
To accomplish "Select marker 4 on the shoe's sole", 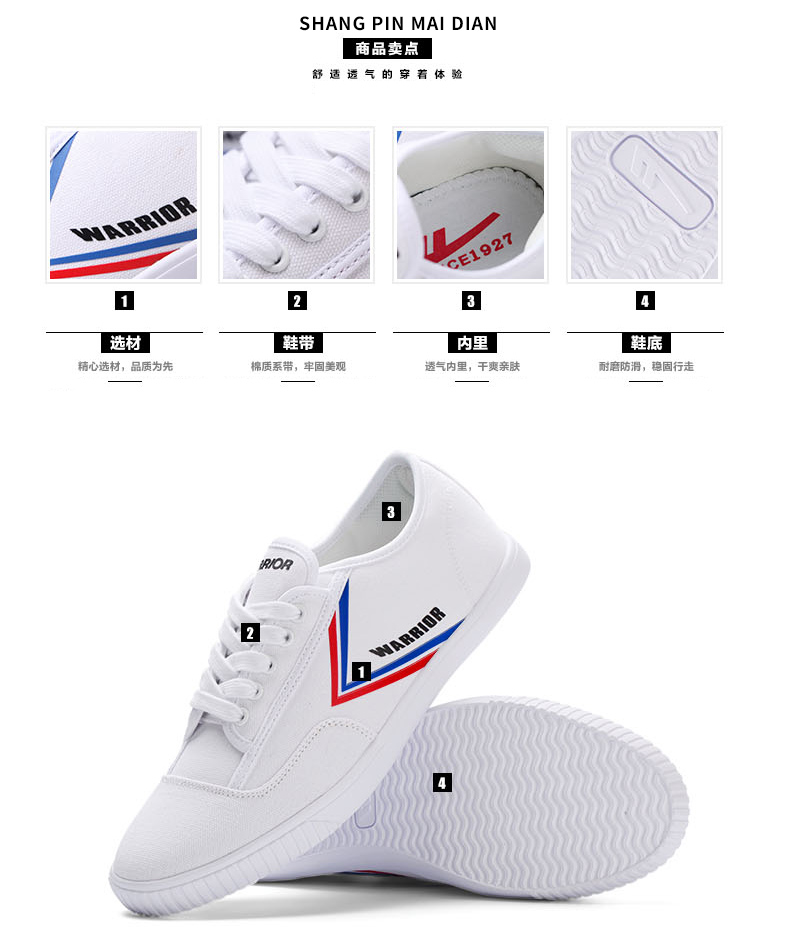I will 442,783.
